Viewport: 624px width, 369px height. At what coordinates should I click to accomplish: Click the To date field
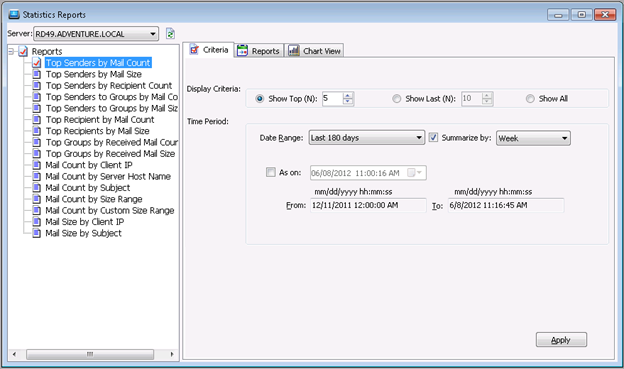click(506, 205)
